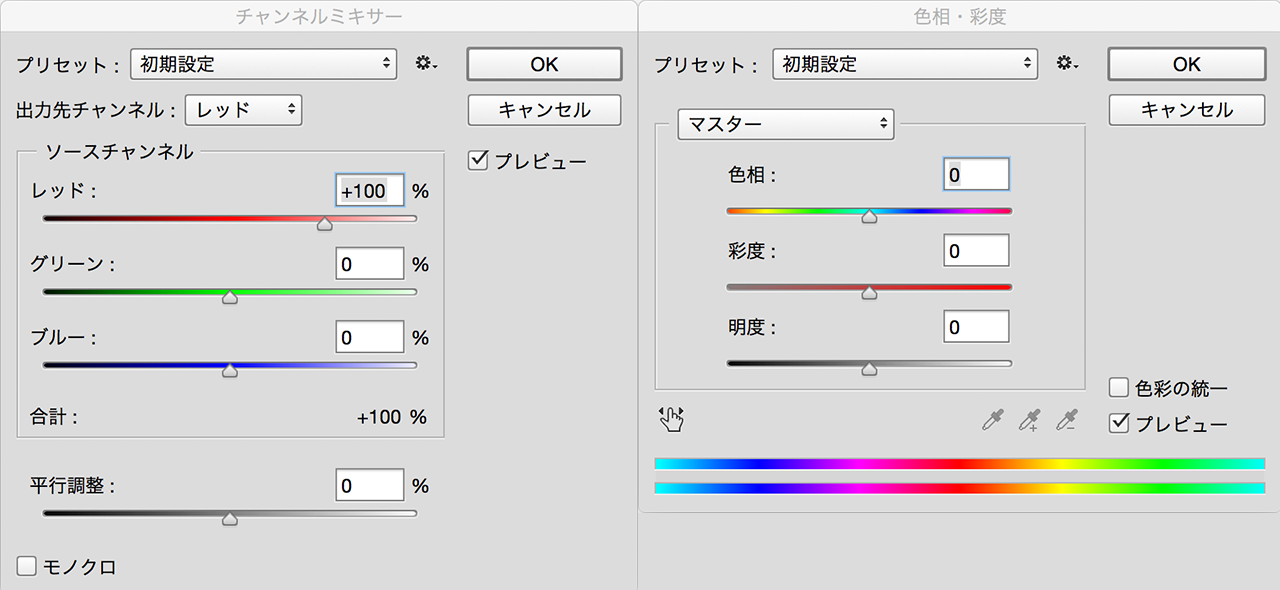
Task: Click キャンセル in the Hue/Saturation dialog
Action: pos(1186,110)
